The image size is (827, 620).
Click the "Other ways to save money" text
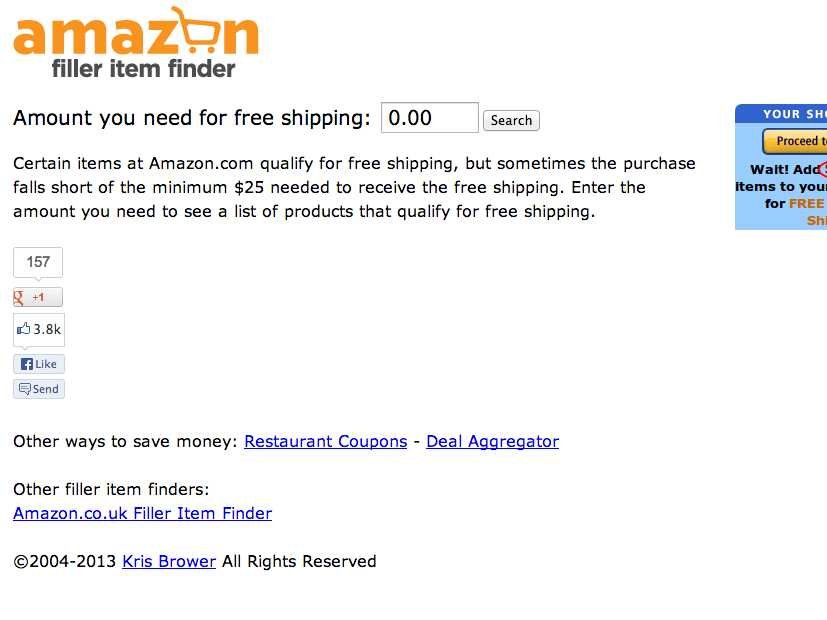pyautogui.click(x=125, y=441)
